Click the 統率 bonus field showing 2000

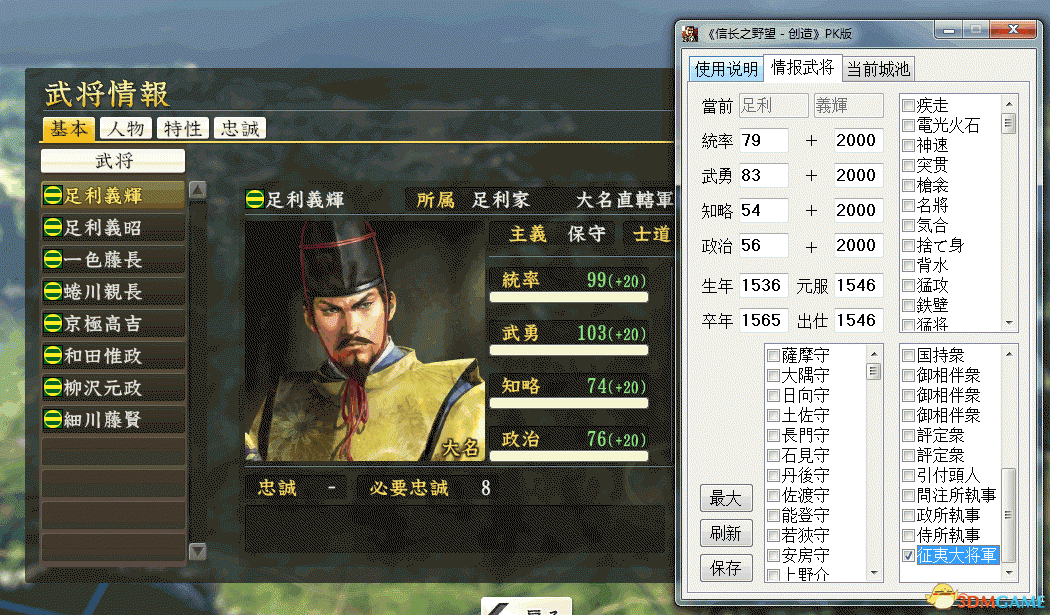858,141
